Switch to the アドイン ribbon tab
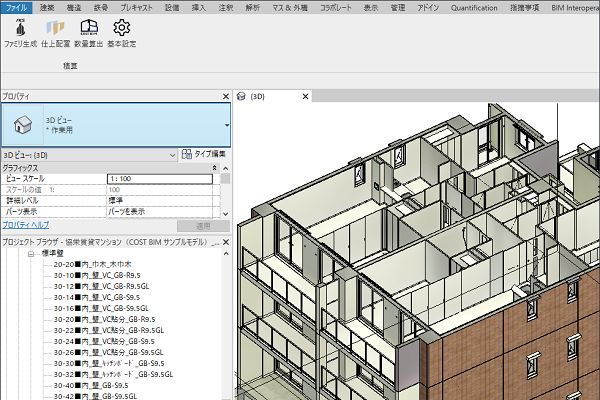Image resolution: width=600 pixels, height=400 pixels. [428, 8]
